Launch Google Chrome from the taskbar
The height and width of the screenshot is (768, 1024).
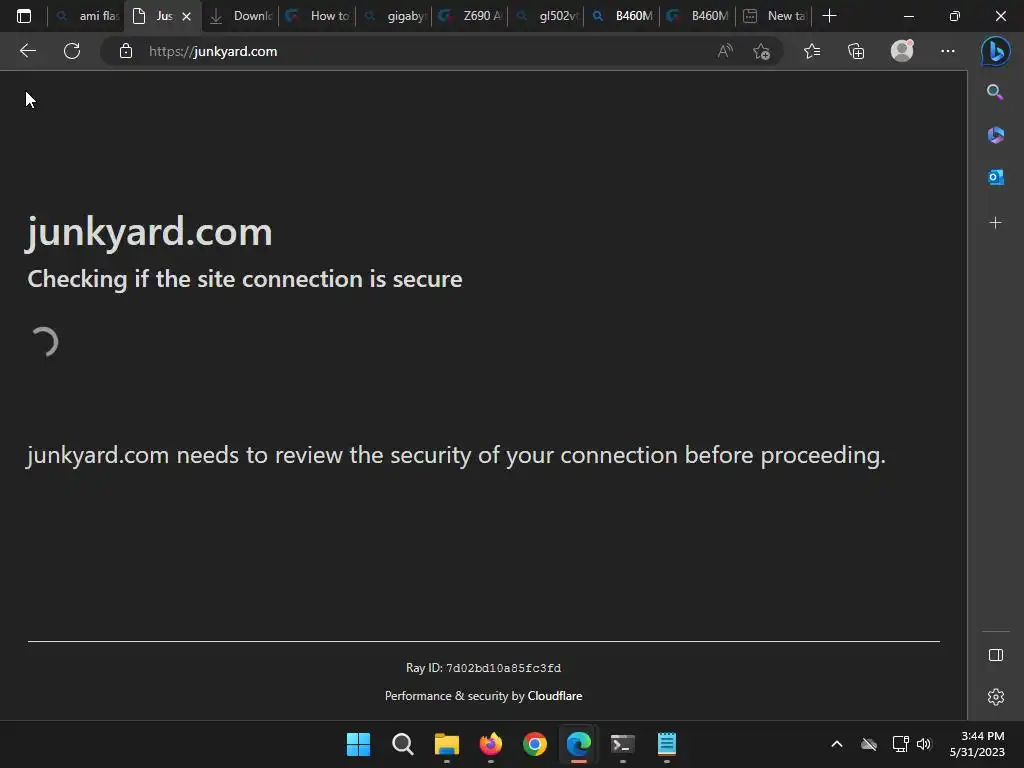click(x=534, y=744)
